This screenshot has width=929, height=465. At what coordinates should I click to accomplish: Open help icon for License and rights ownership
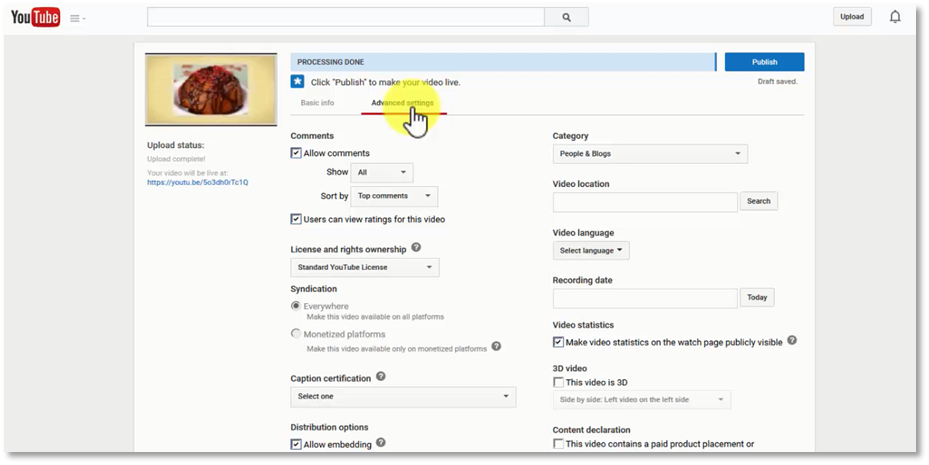click(416, 248)
